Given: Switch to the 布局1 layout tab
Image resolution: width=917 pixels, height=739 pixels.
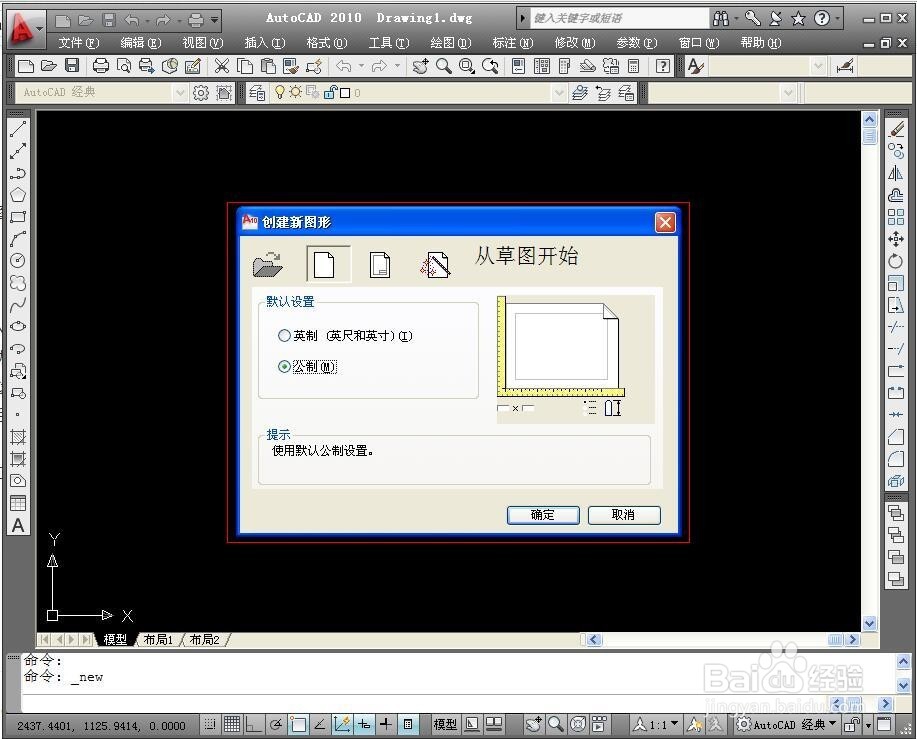Looking at the screenshot, I should [x=158, y=639].
